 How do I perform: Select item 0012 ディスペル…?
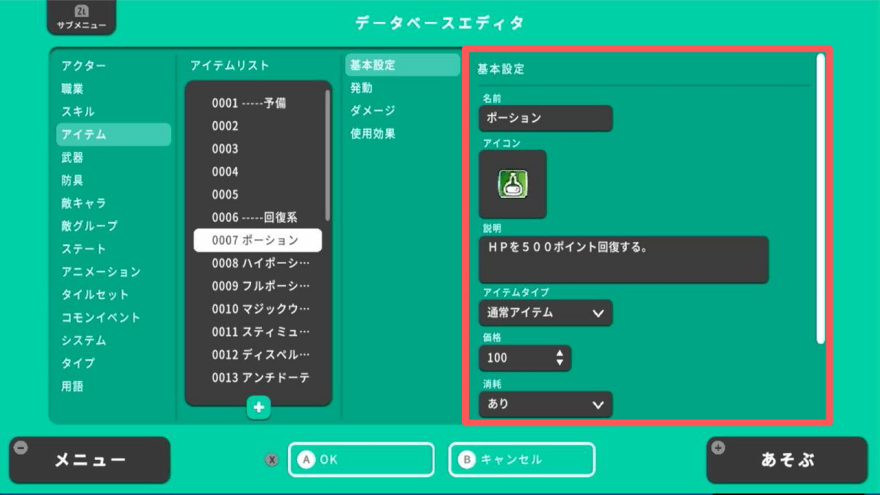click(258, 355)
